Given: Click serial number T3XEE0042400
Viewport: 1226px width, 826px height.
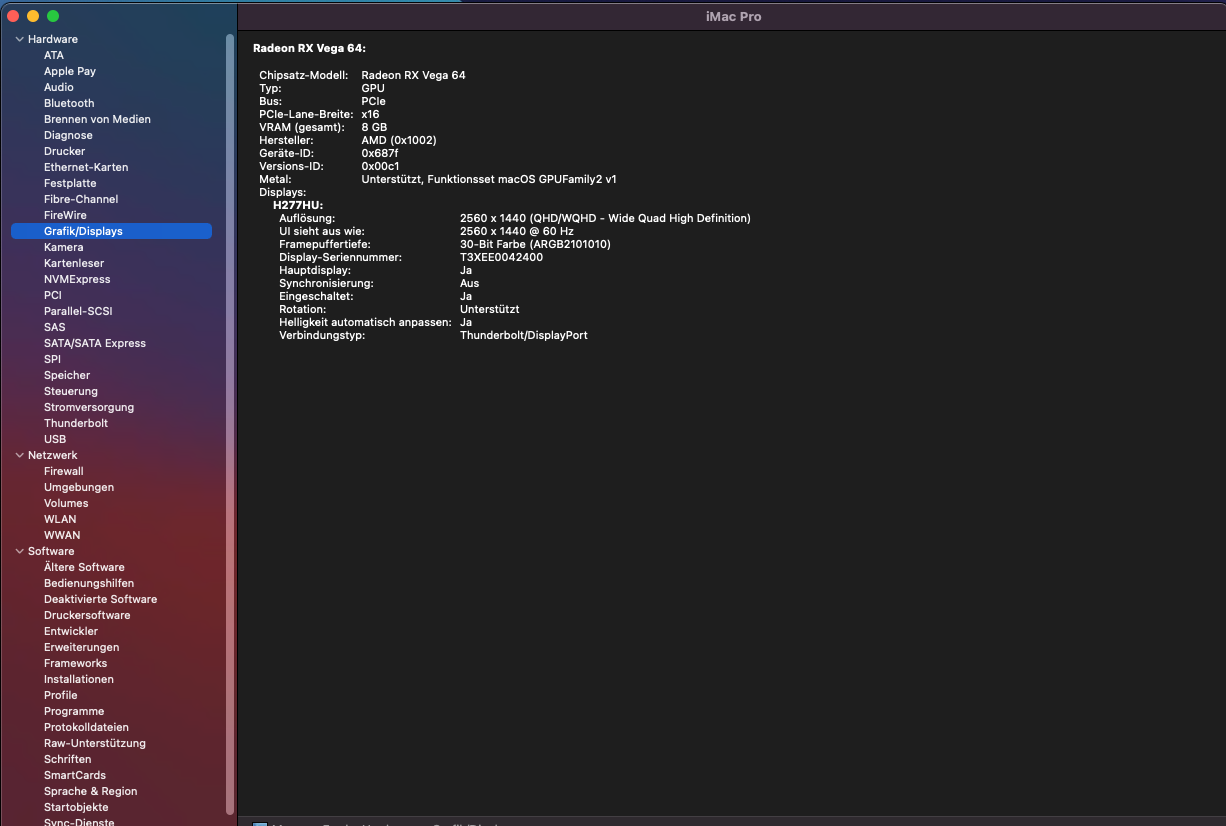Looking at the screenshot, I should tap(501, 257).
